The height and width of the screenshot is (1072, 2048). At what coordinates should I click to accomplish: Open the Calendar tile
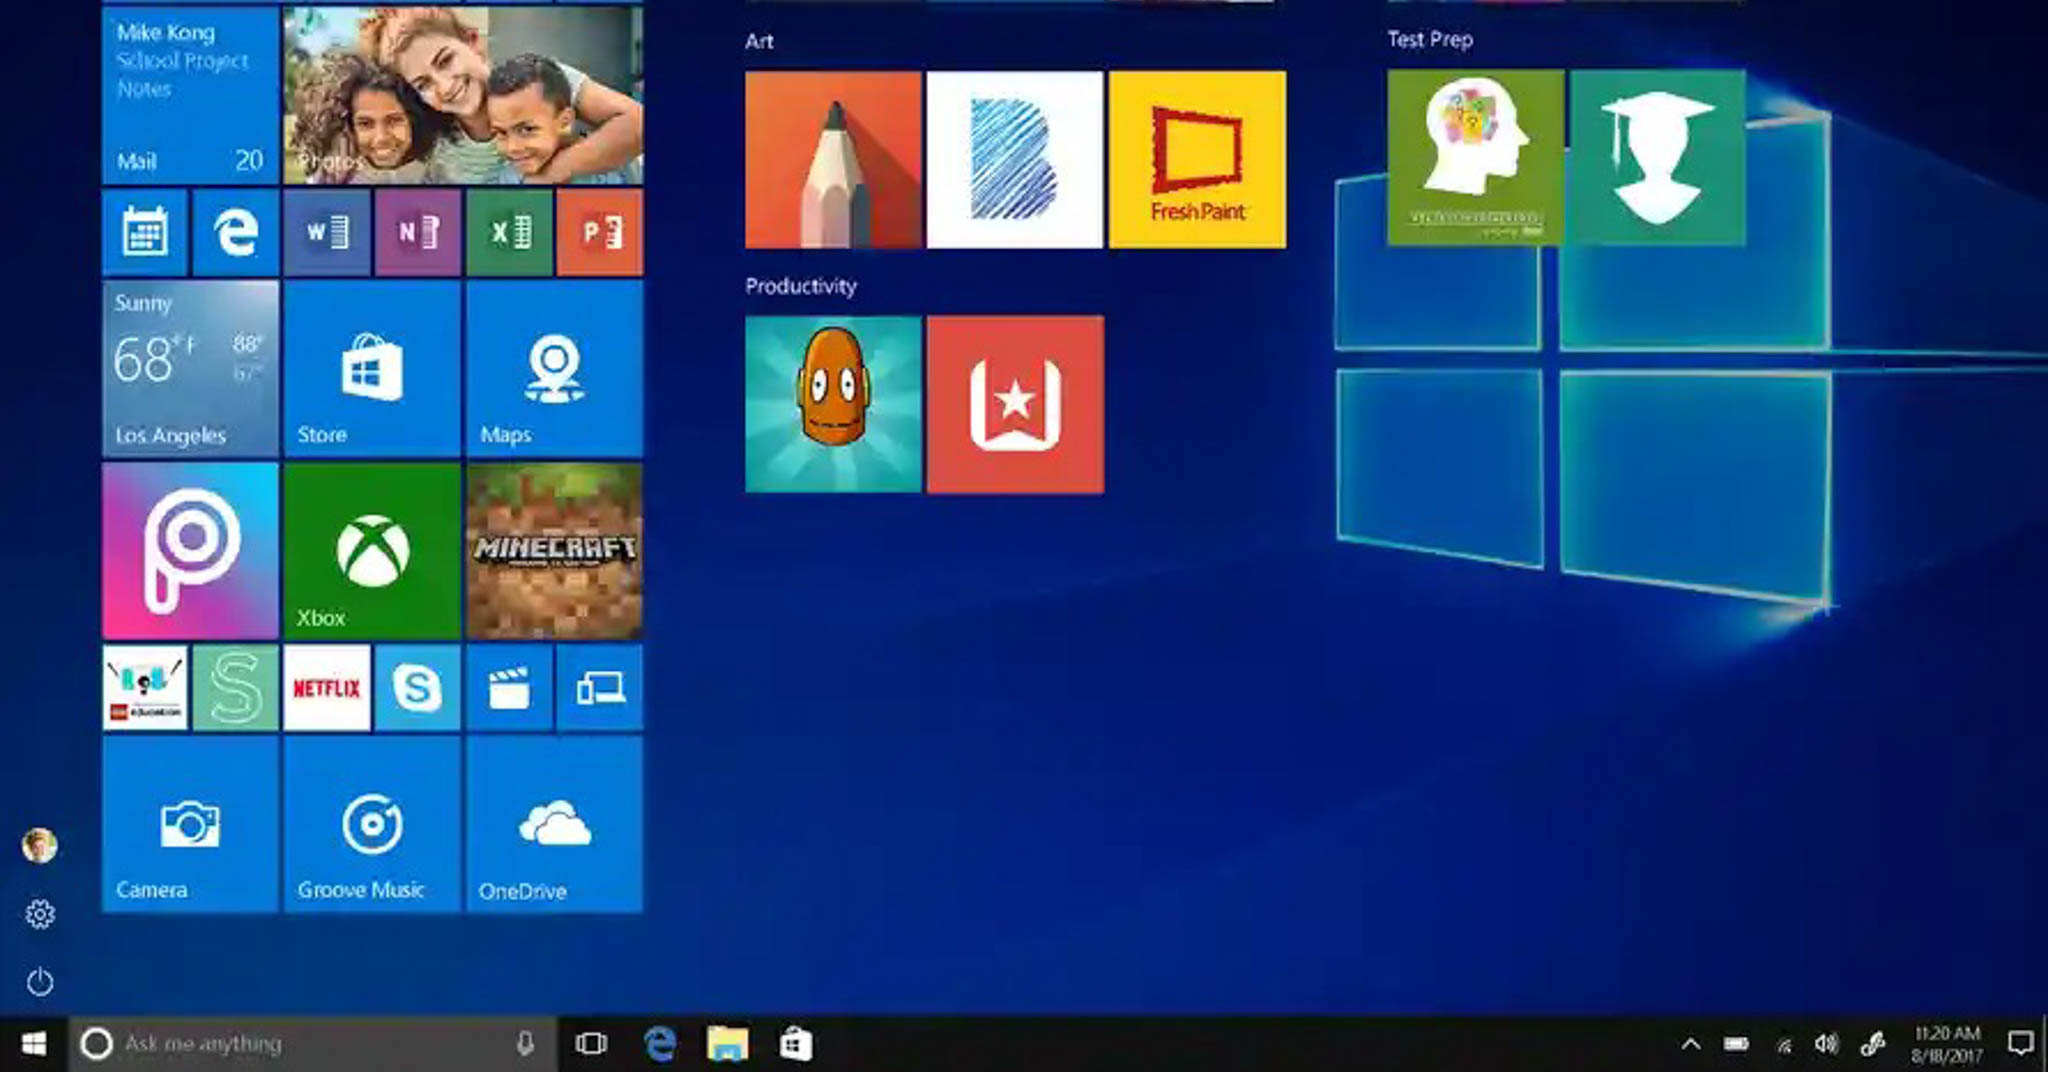click(145, 232)
